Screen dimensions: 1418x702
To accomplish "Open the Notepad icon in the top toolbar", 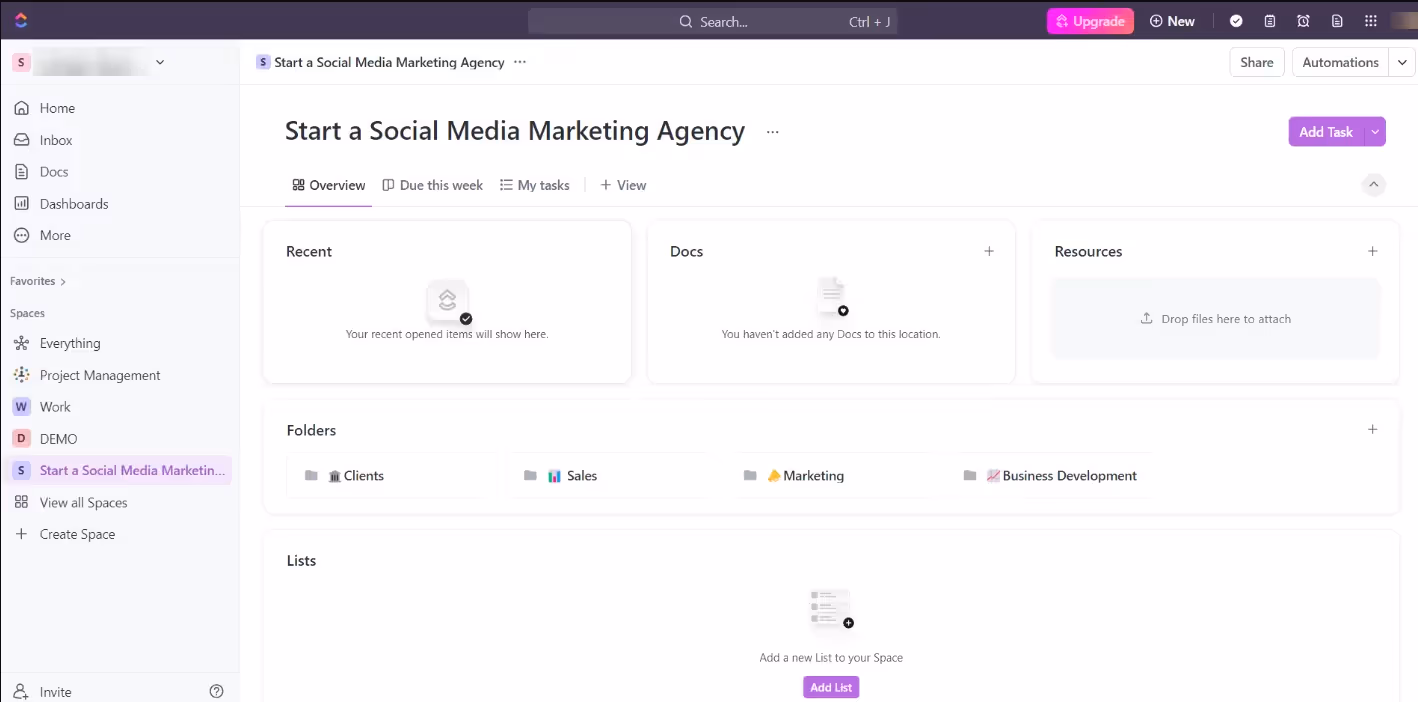I will click(1270, 20).
